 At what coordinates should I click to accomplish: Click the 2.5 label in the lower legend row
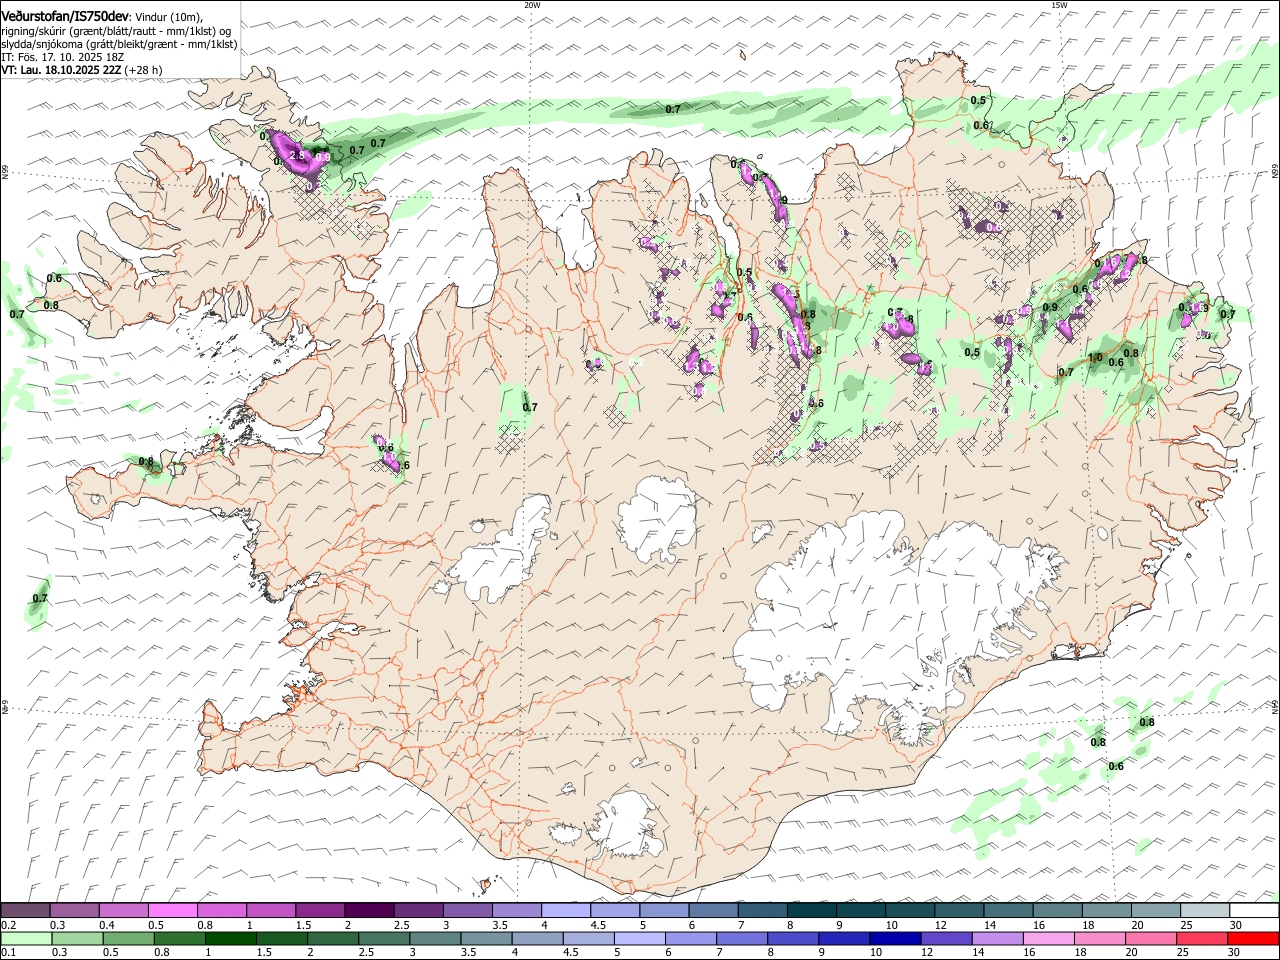point(366,952)
